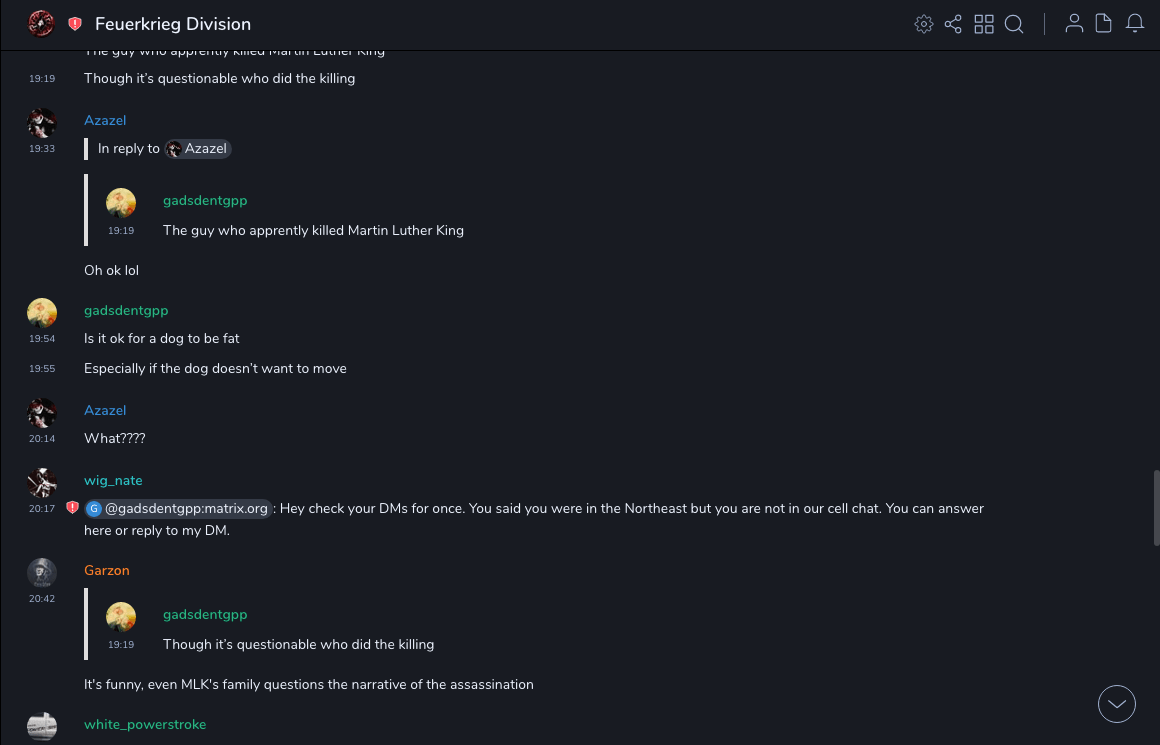Show the room member list icon
The width and height of the screenshot is (1160, 745).
click(1074, 24)
